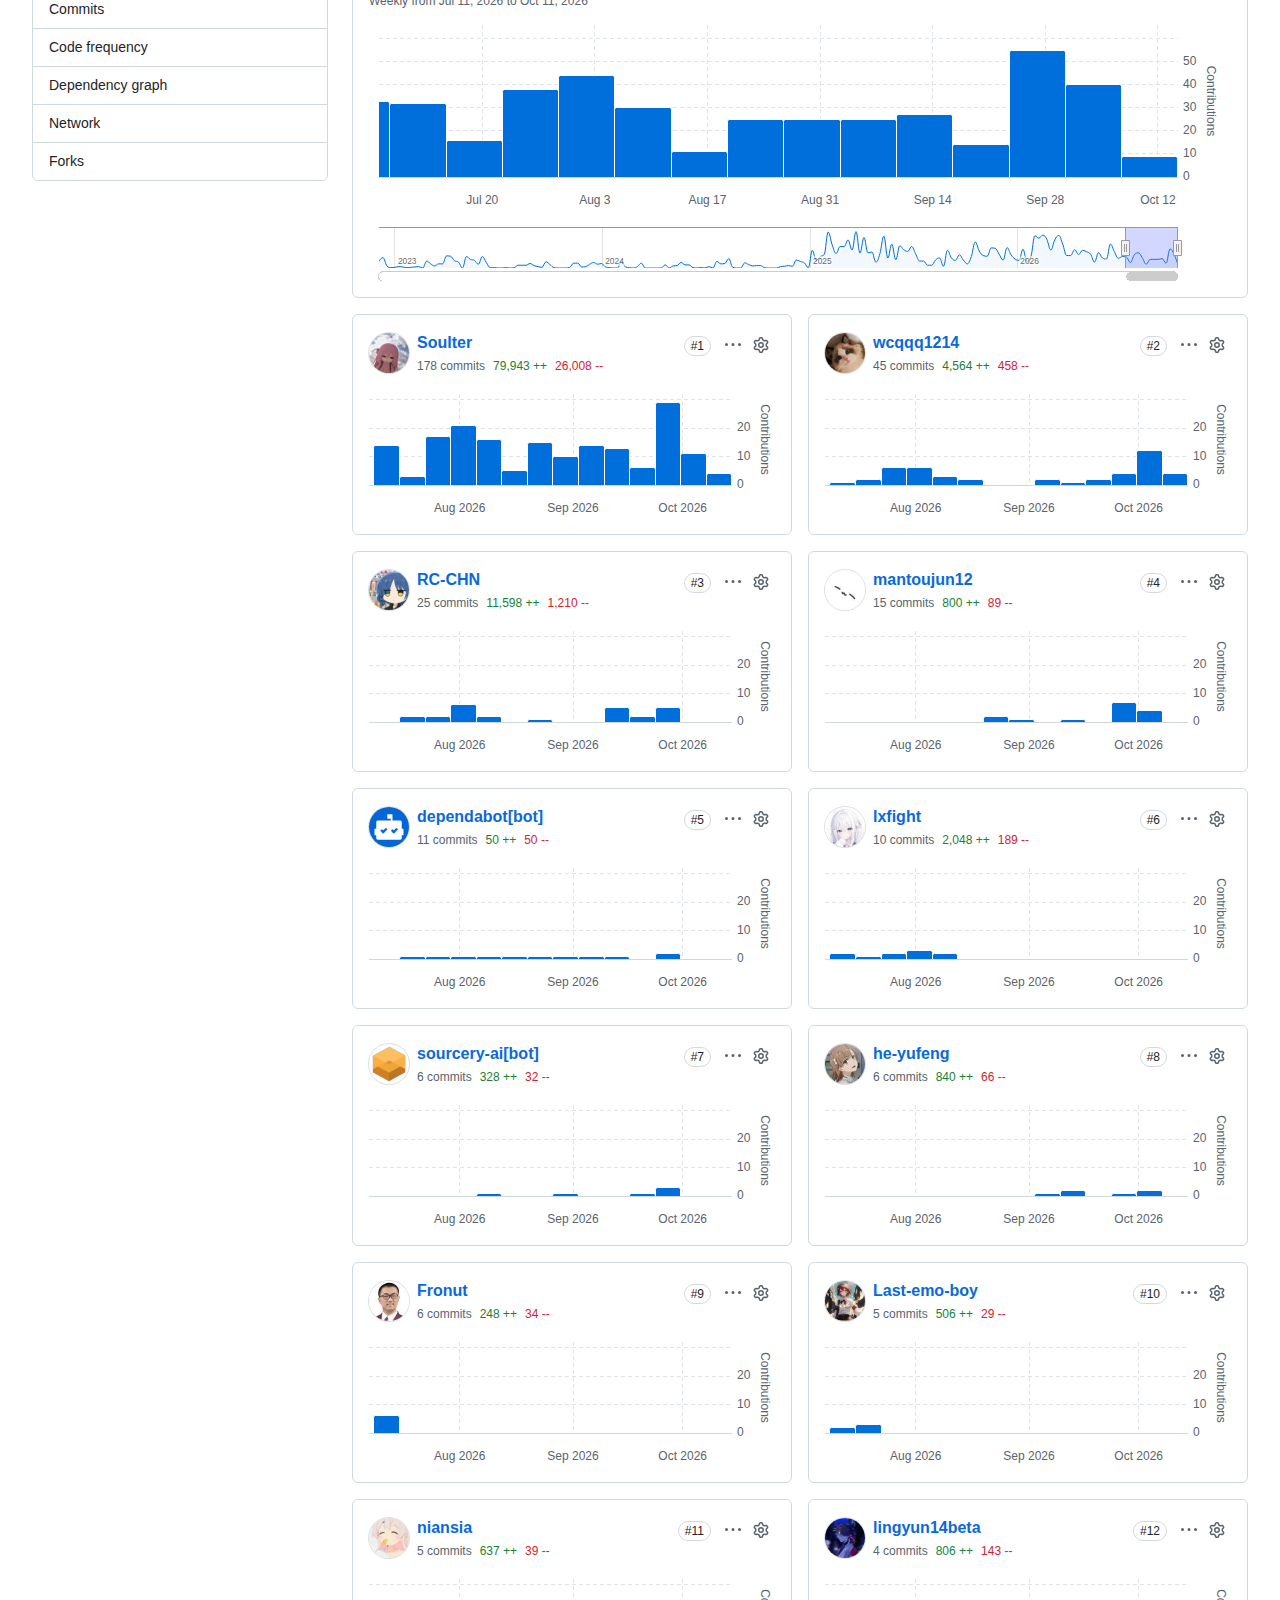Open settings gear on Fronut card

(x=761, y=1293)
